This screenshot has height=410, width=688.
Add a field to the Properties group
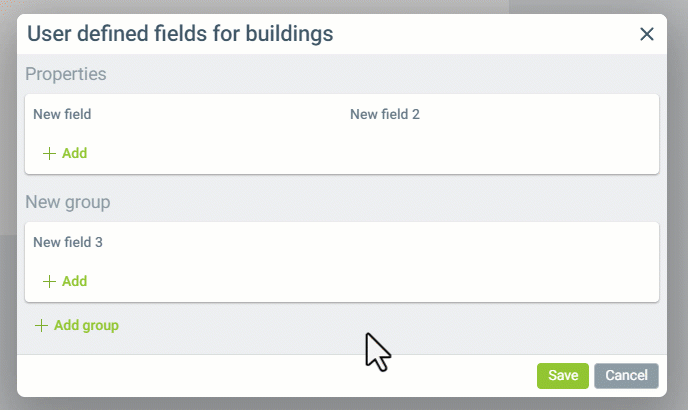pos(74,153)
